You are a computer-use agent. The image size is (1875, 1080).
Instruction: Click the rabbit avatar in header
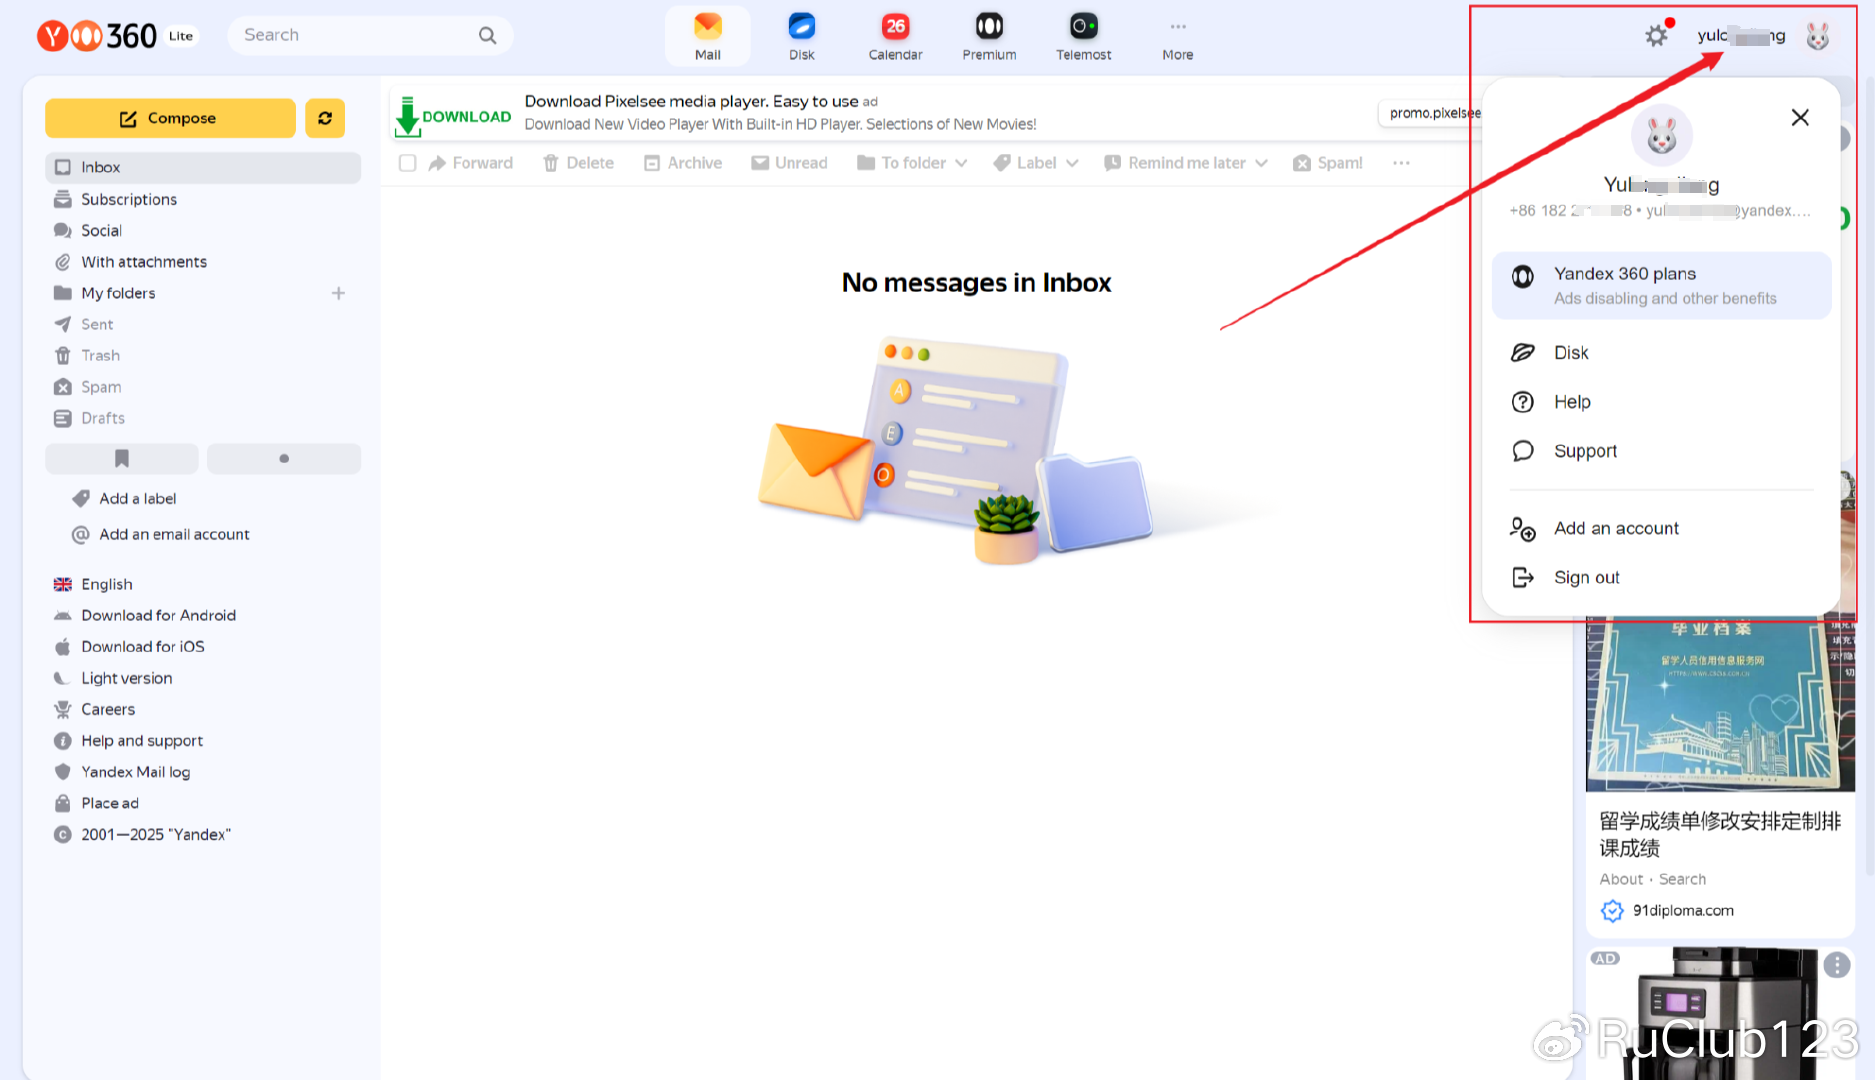pyautogui.click(x=1817, y=37)
